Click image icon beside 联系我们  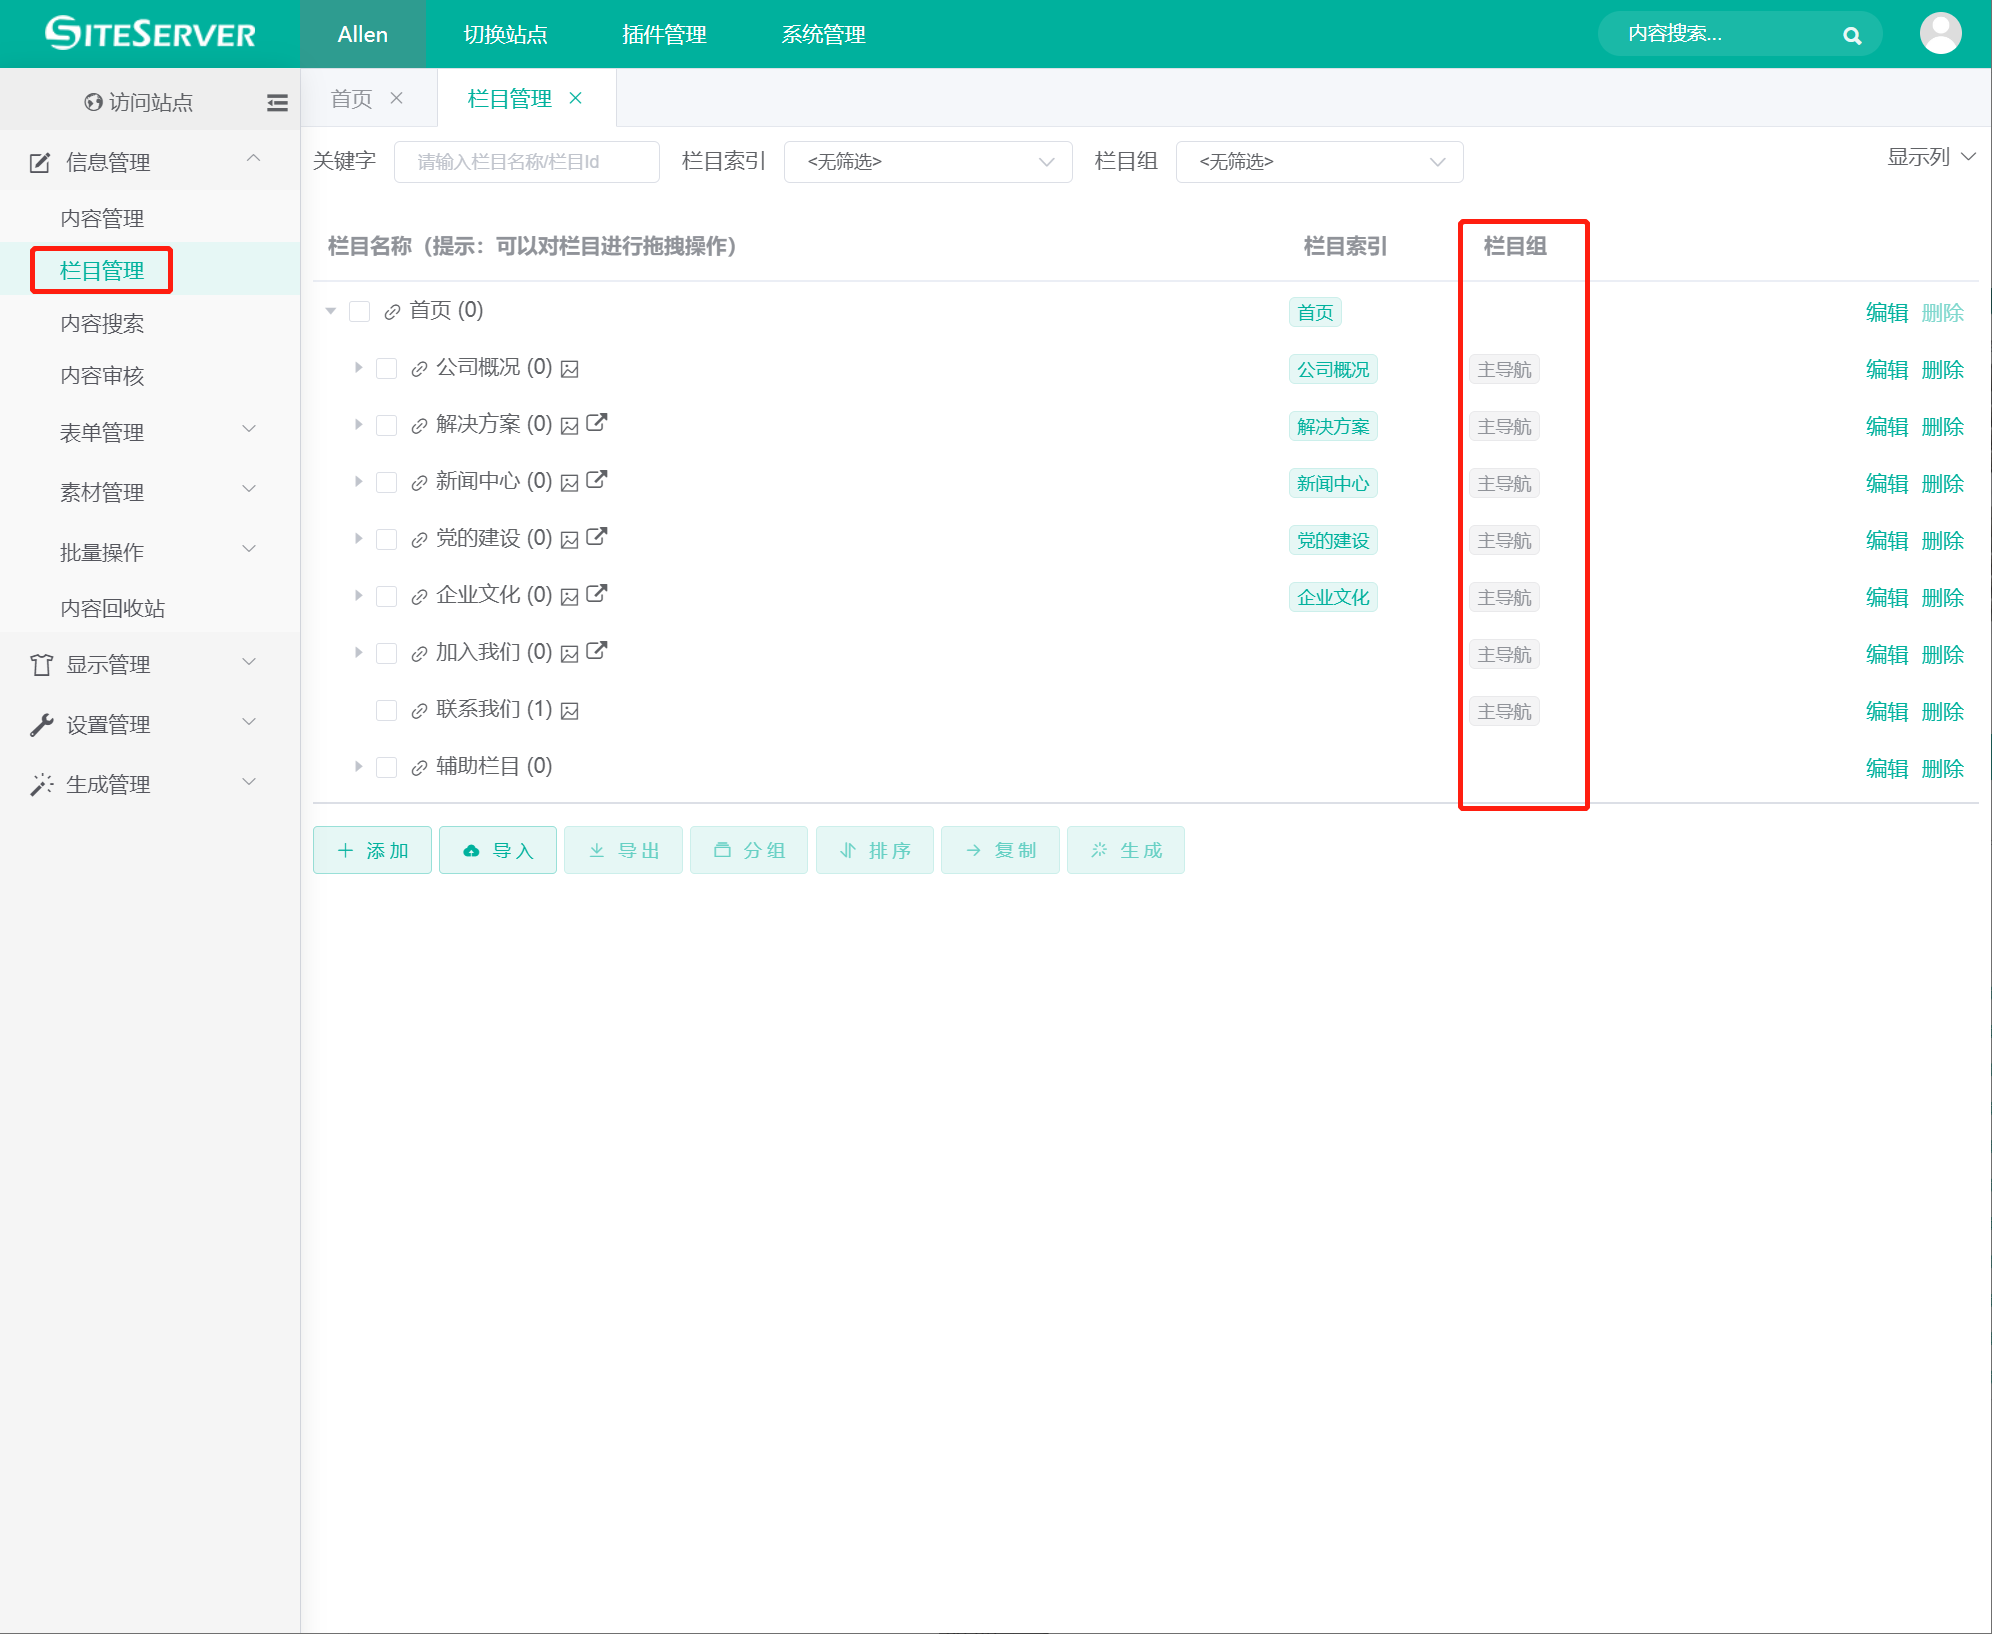point(570,711)
